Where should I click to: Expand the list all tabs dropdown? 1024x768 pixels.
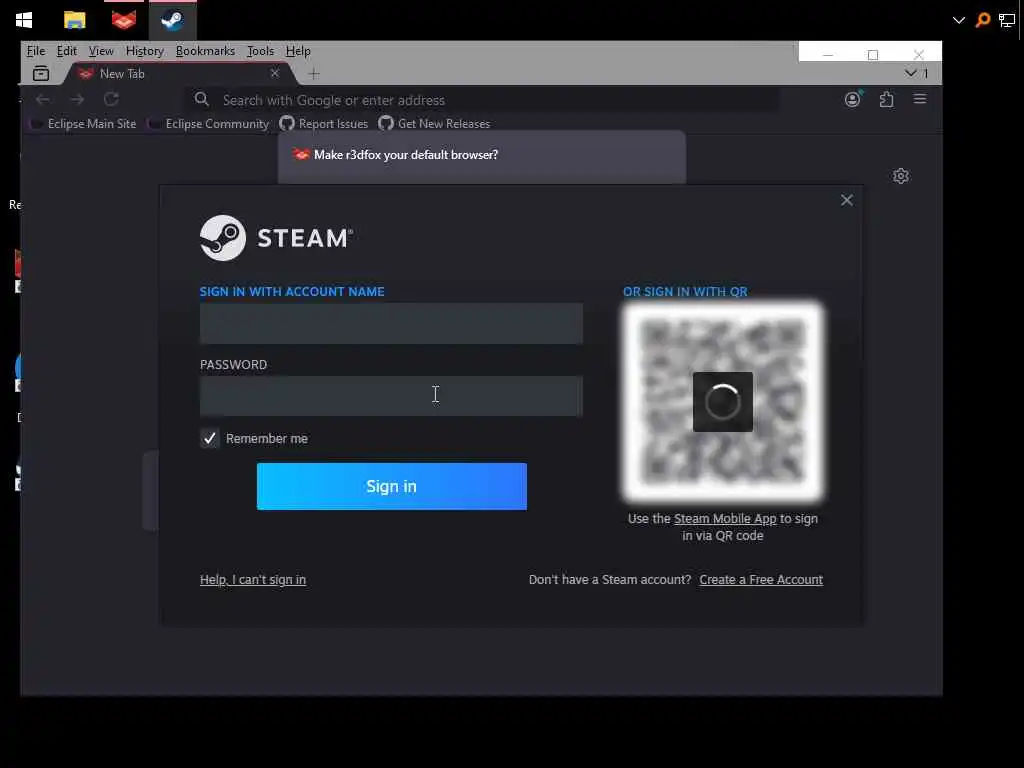[x=910, y=73]
